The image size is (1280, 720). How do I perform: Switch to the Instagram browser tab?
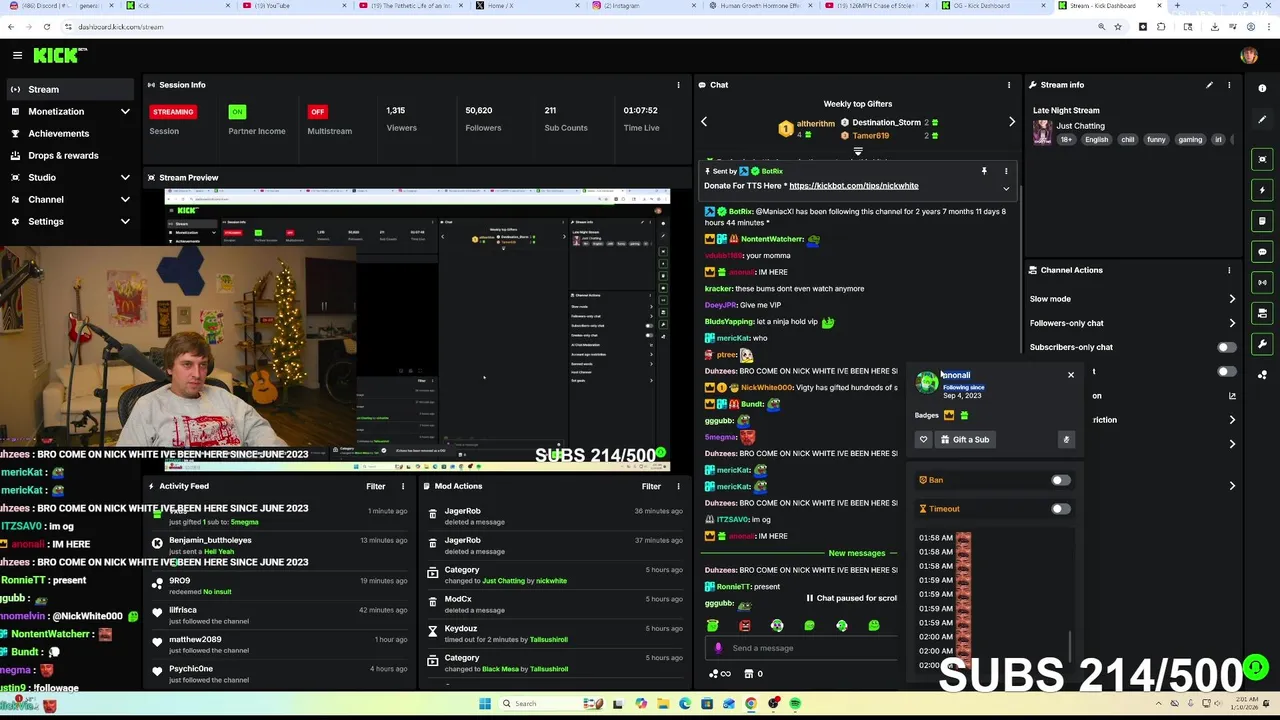point(645,6)
